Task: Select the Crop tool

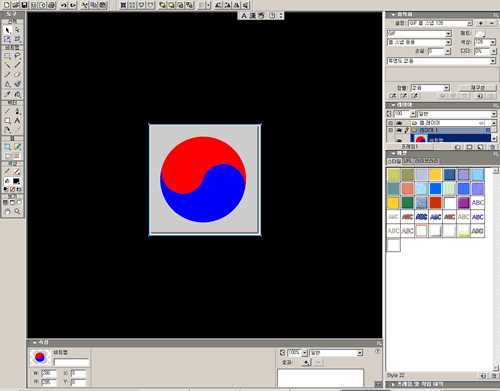Action: tap(17, 39)
